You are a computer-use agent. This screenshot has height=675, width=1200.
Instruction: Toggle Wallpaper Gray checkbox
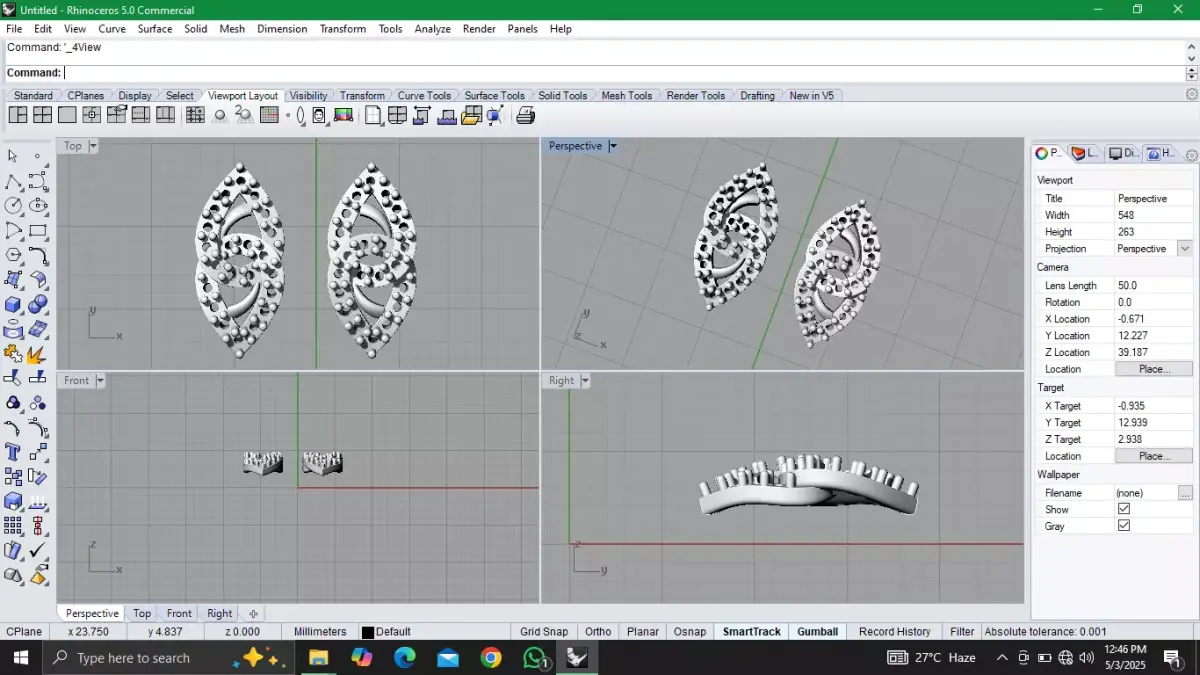pos(1124,526)
